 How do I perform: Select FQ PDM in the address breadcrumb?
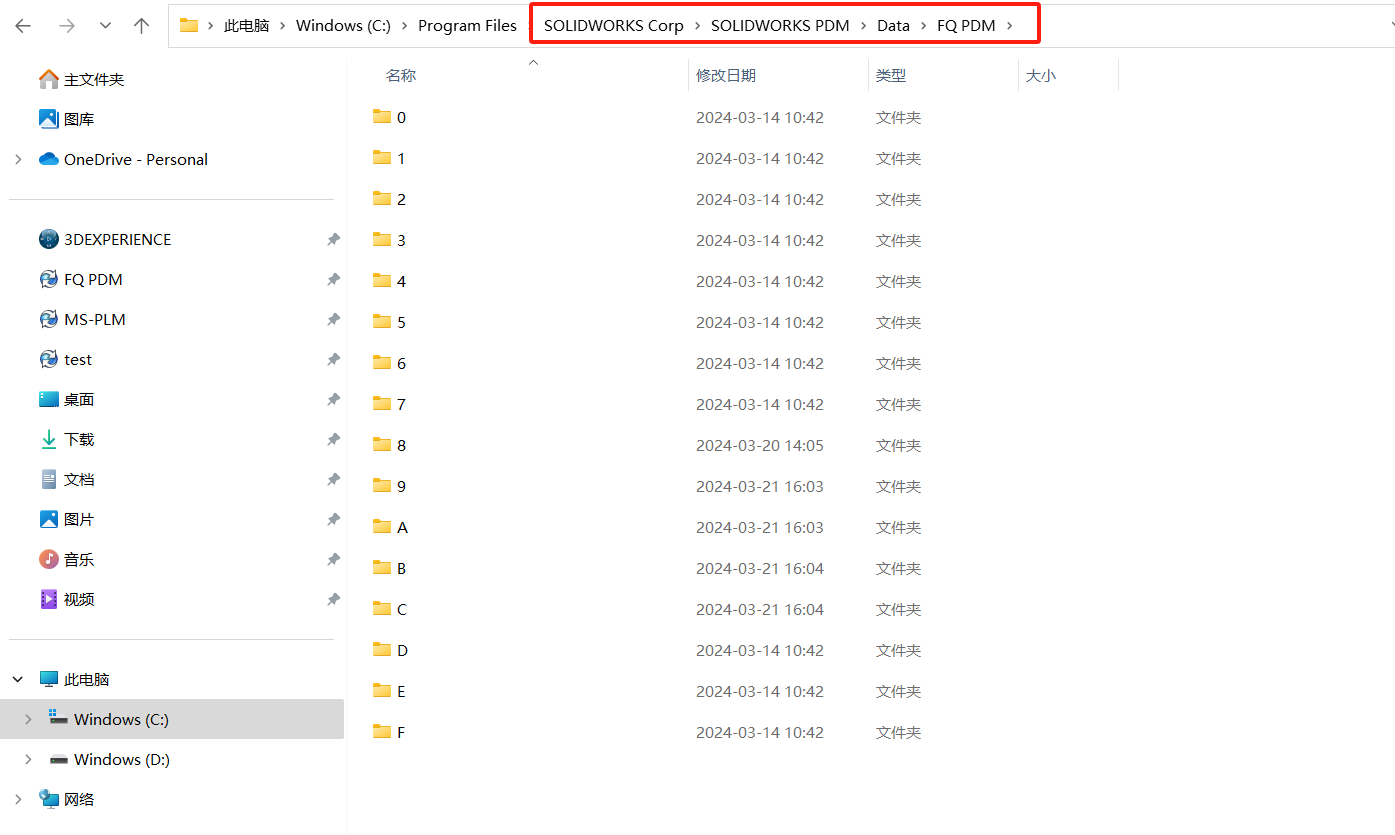(x=966, y=26)
